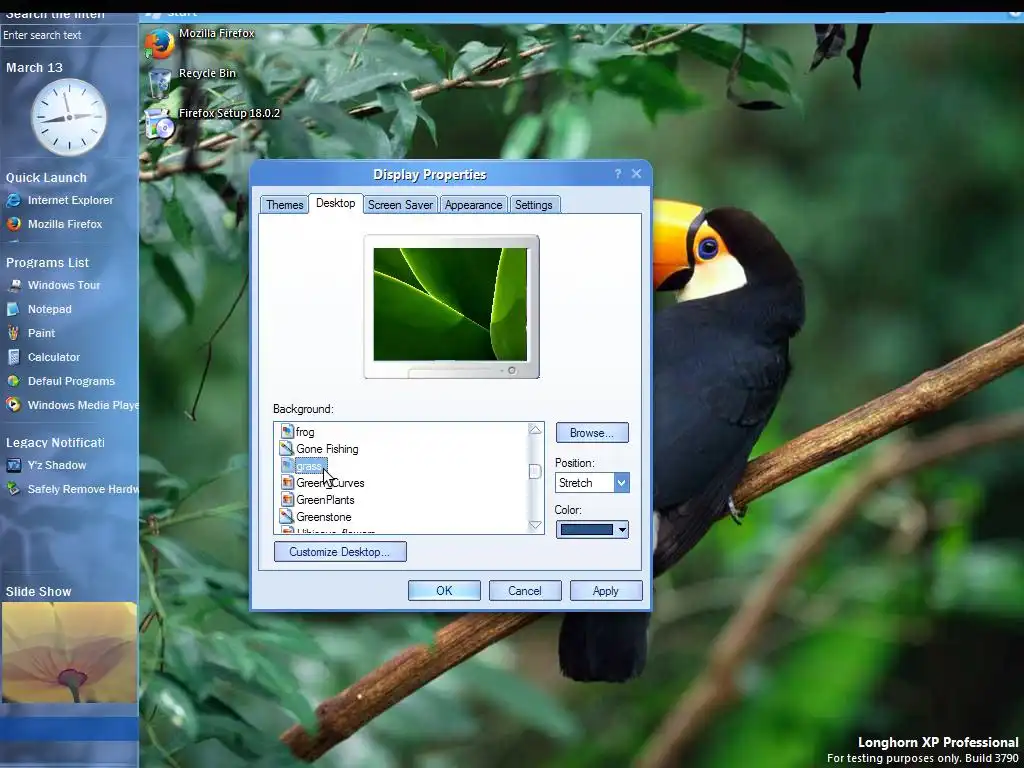The height and width of the screenshot is (768, 1024).
Task: Switch to the Desktop tab
Action: (x=336, y=203)
